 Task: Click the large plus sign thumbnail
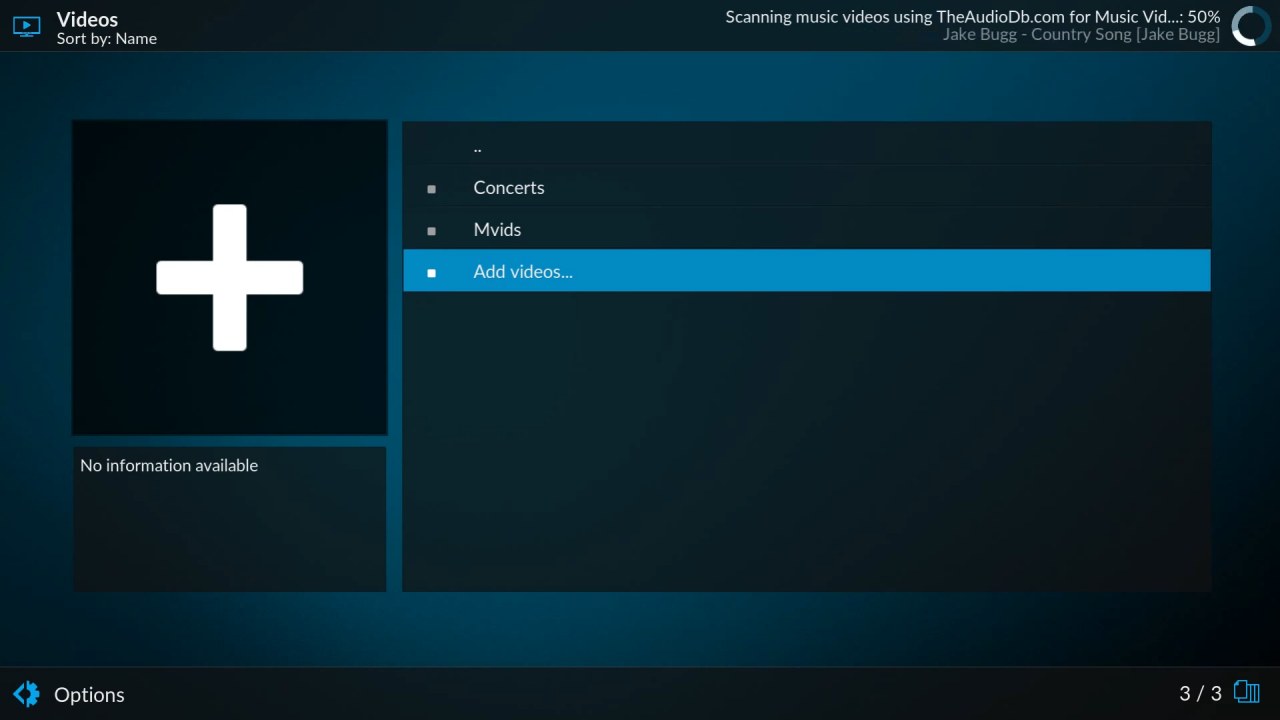coord(230,278)
